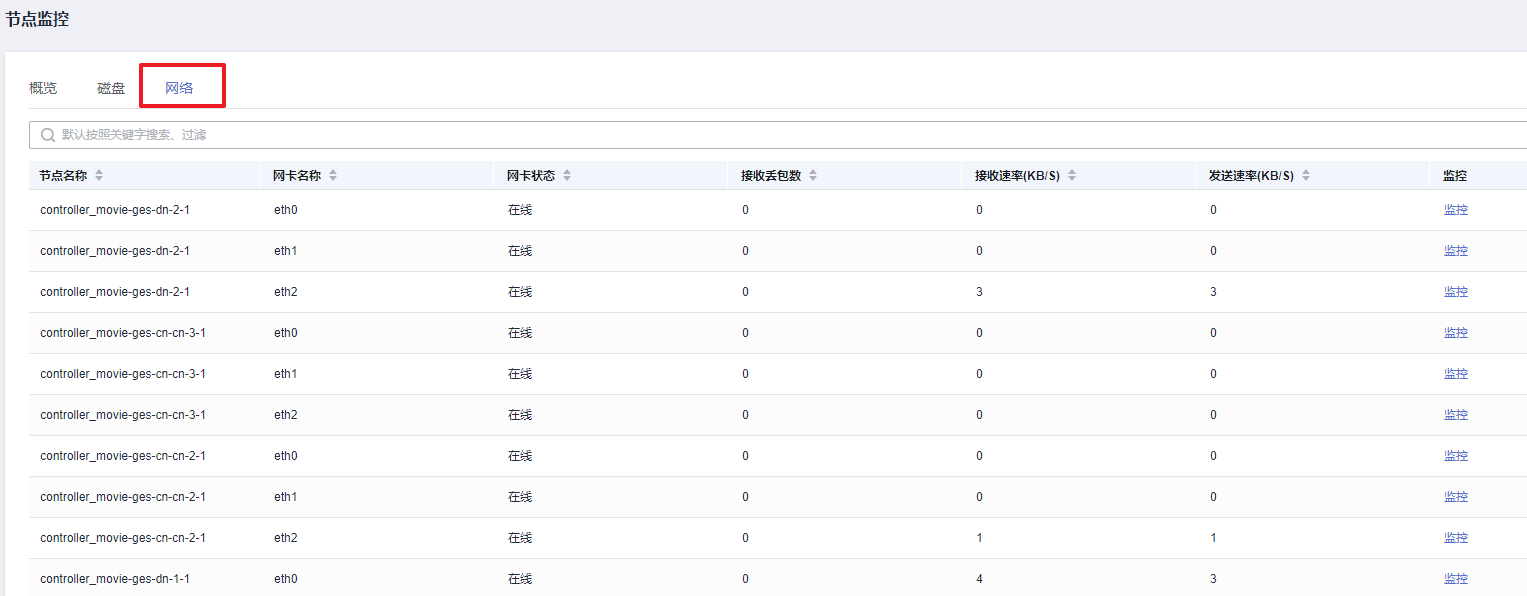Click the search magnifier icon
1527x596 pixels.
pyautogui.click(x=48, y=135)
